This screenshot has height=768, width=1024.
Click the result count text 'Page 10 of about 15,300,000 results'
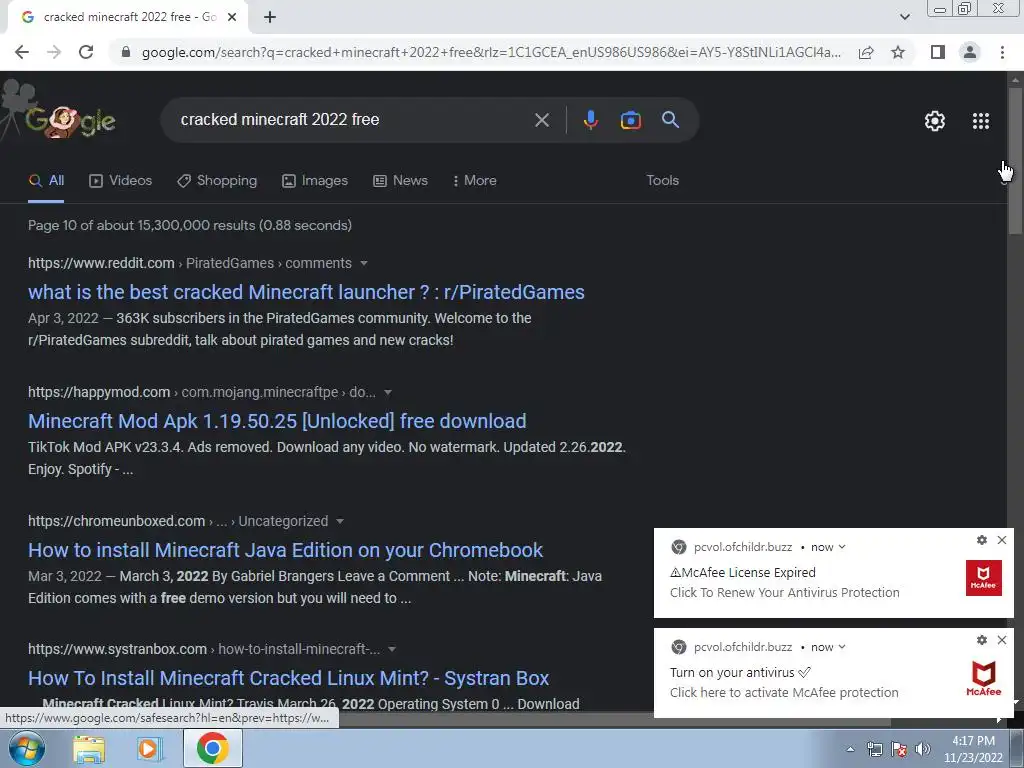pyautogui.click(x=142, y=225)
